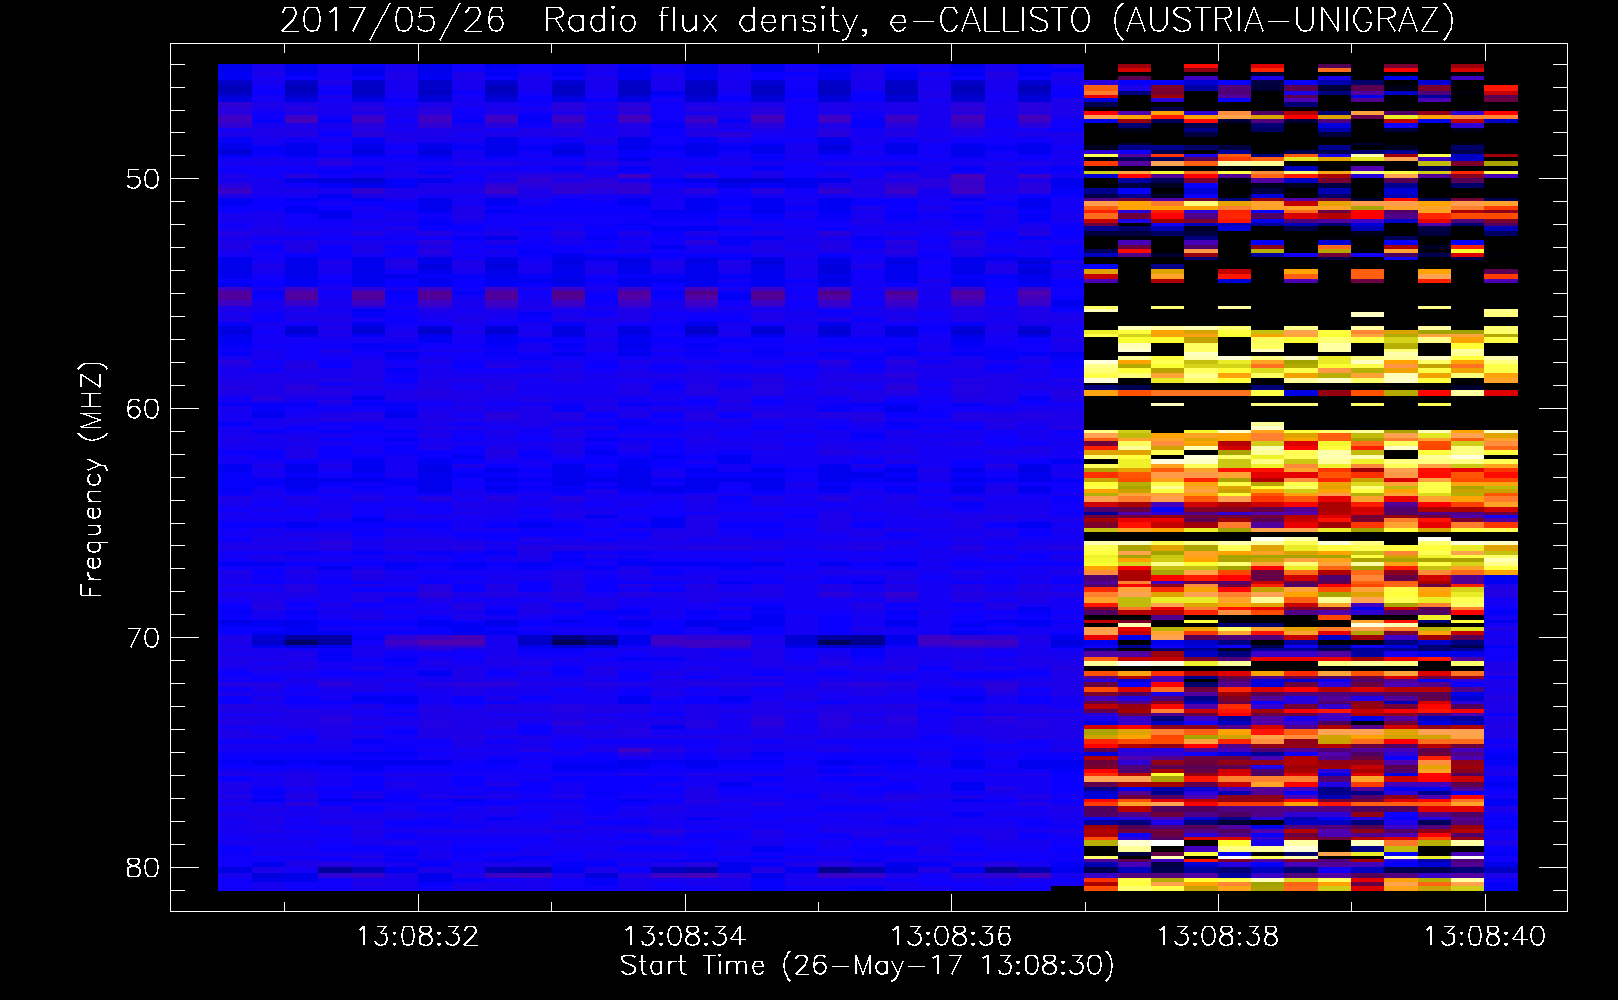Click the 'Frequency (MHZ)' axis label
The image size is (1618, 1000).
(92, 480)
